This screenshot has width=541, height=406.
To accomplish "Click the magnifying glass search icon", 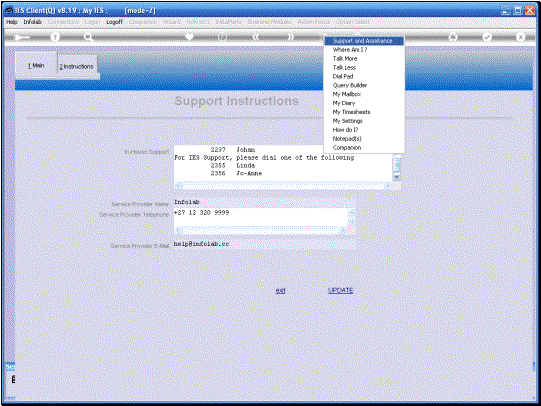I will (x=88, y=37).
